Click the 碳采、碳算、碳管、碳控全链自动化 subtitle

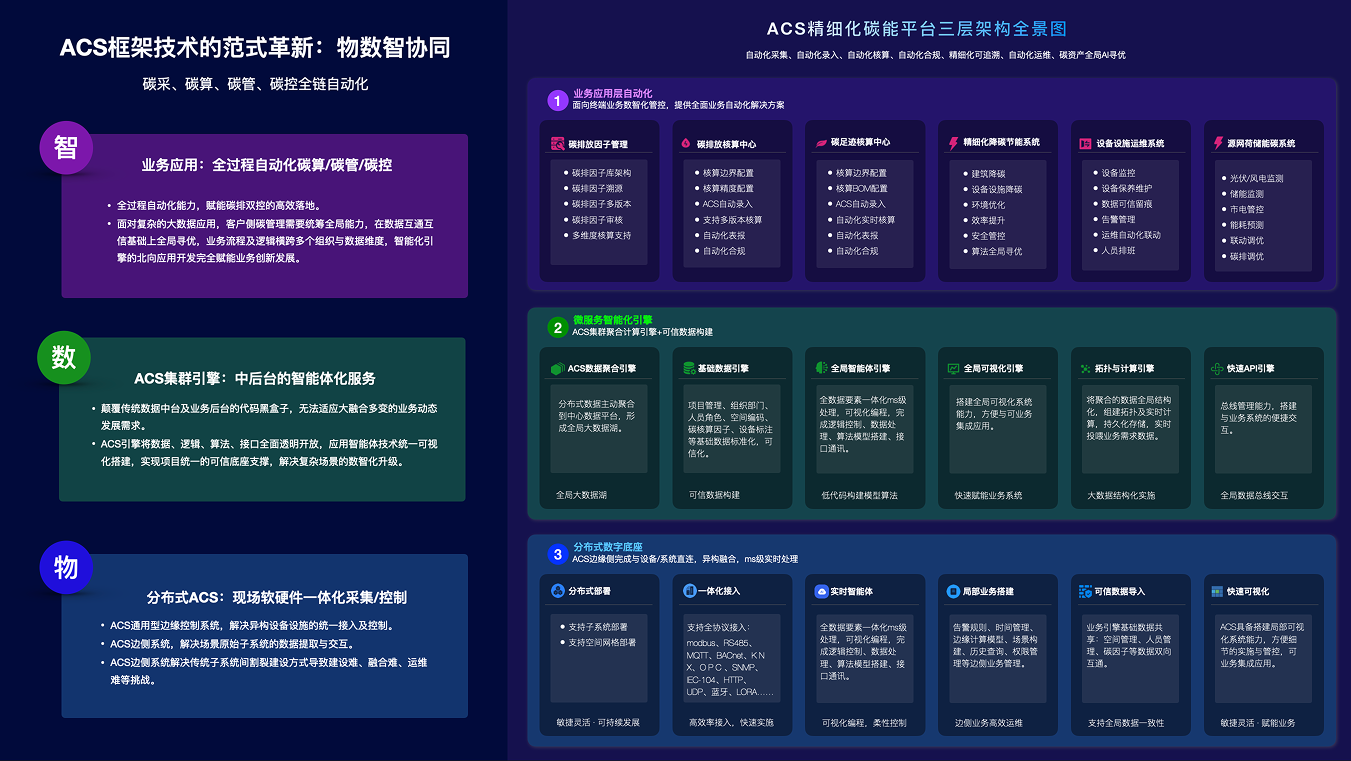coord(256,84)
